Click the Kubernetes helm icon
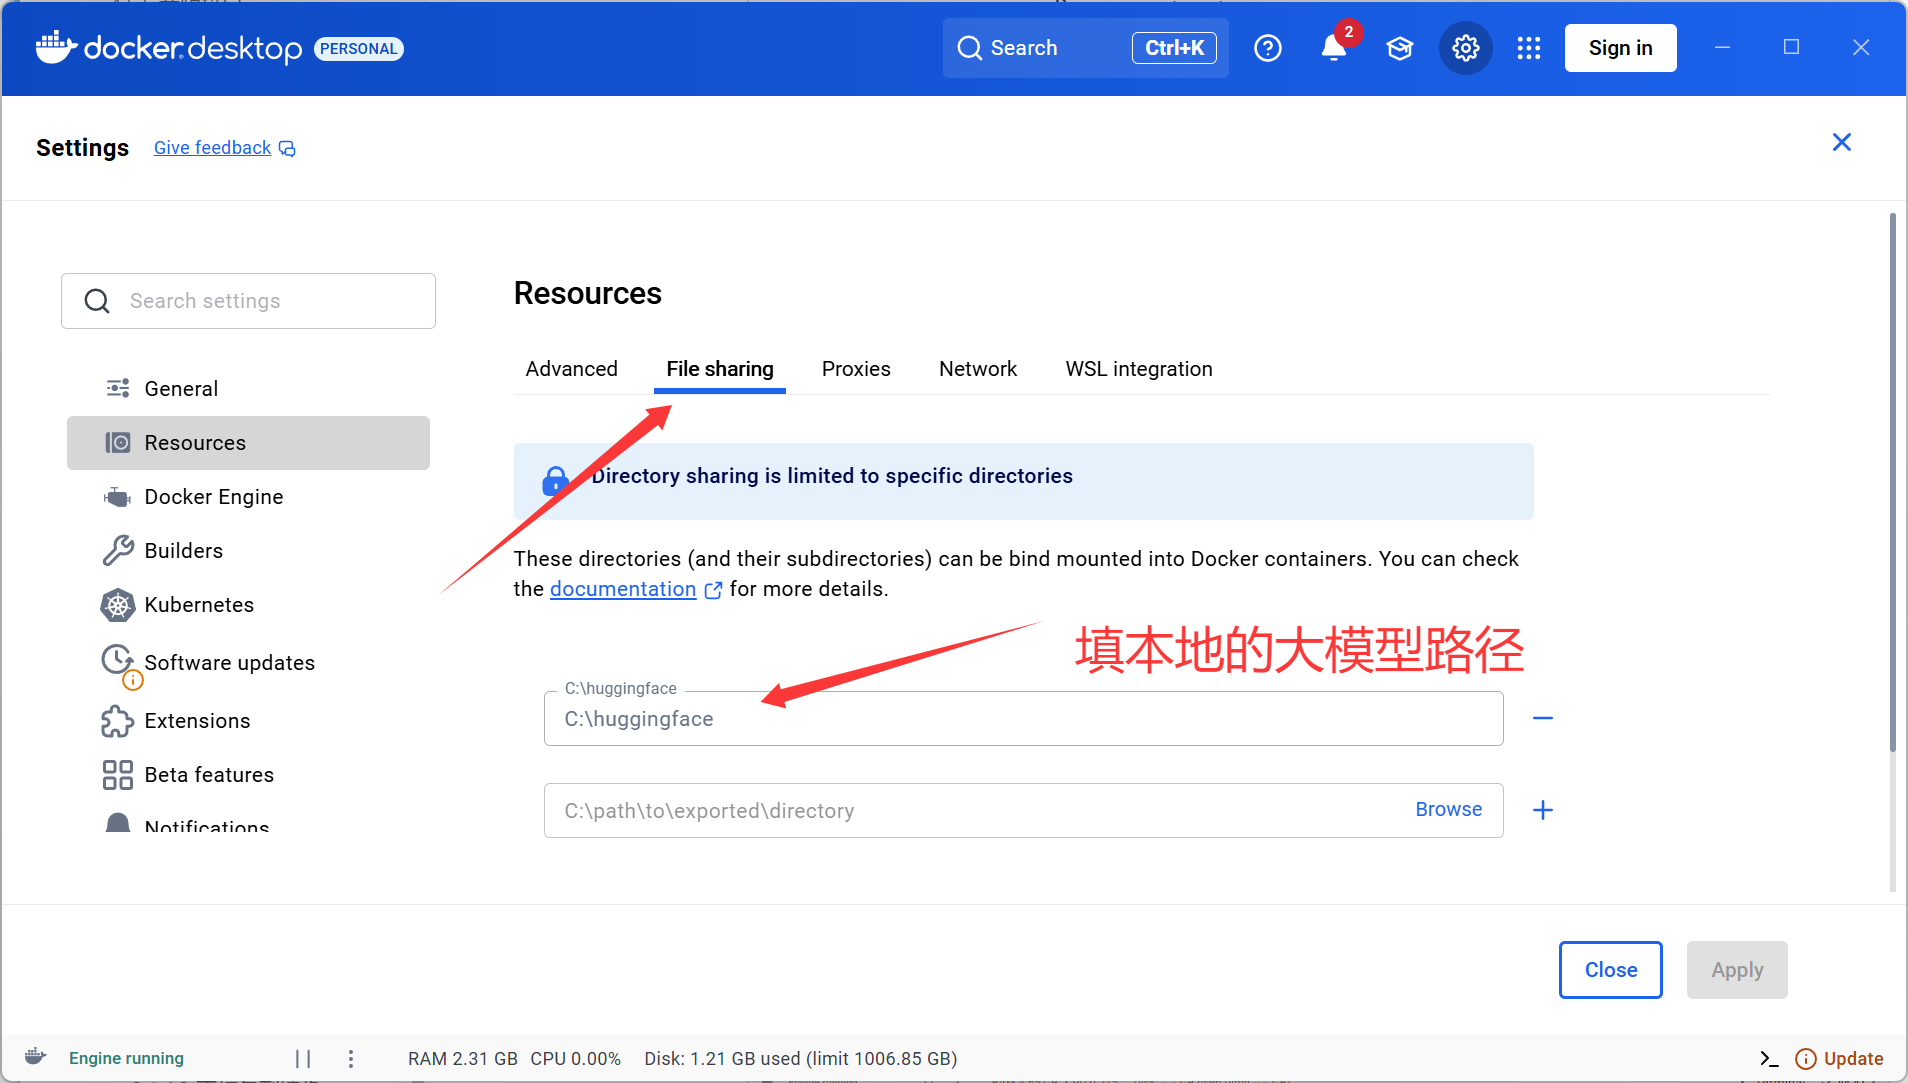Viewport: 1908px width, 1083px height. [x=118, y=604]
